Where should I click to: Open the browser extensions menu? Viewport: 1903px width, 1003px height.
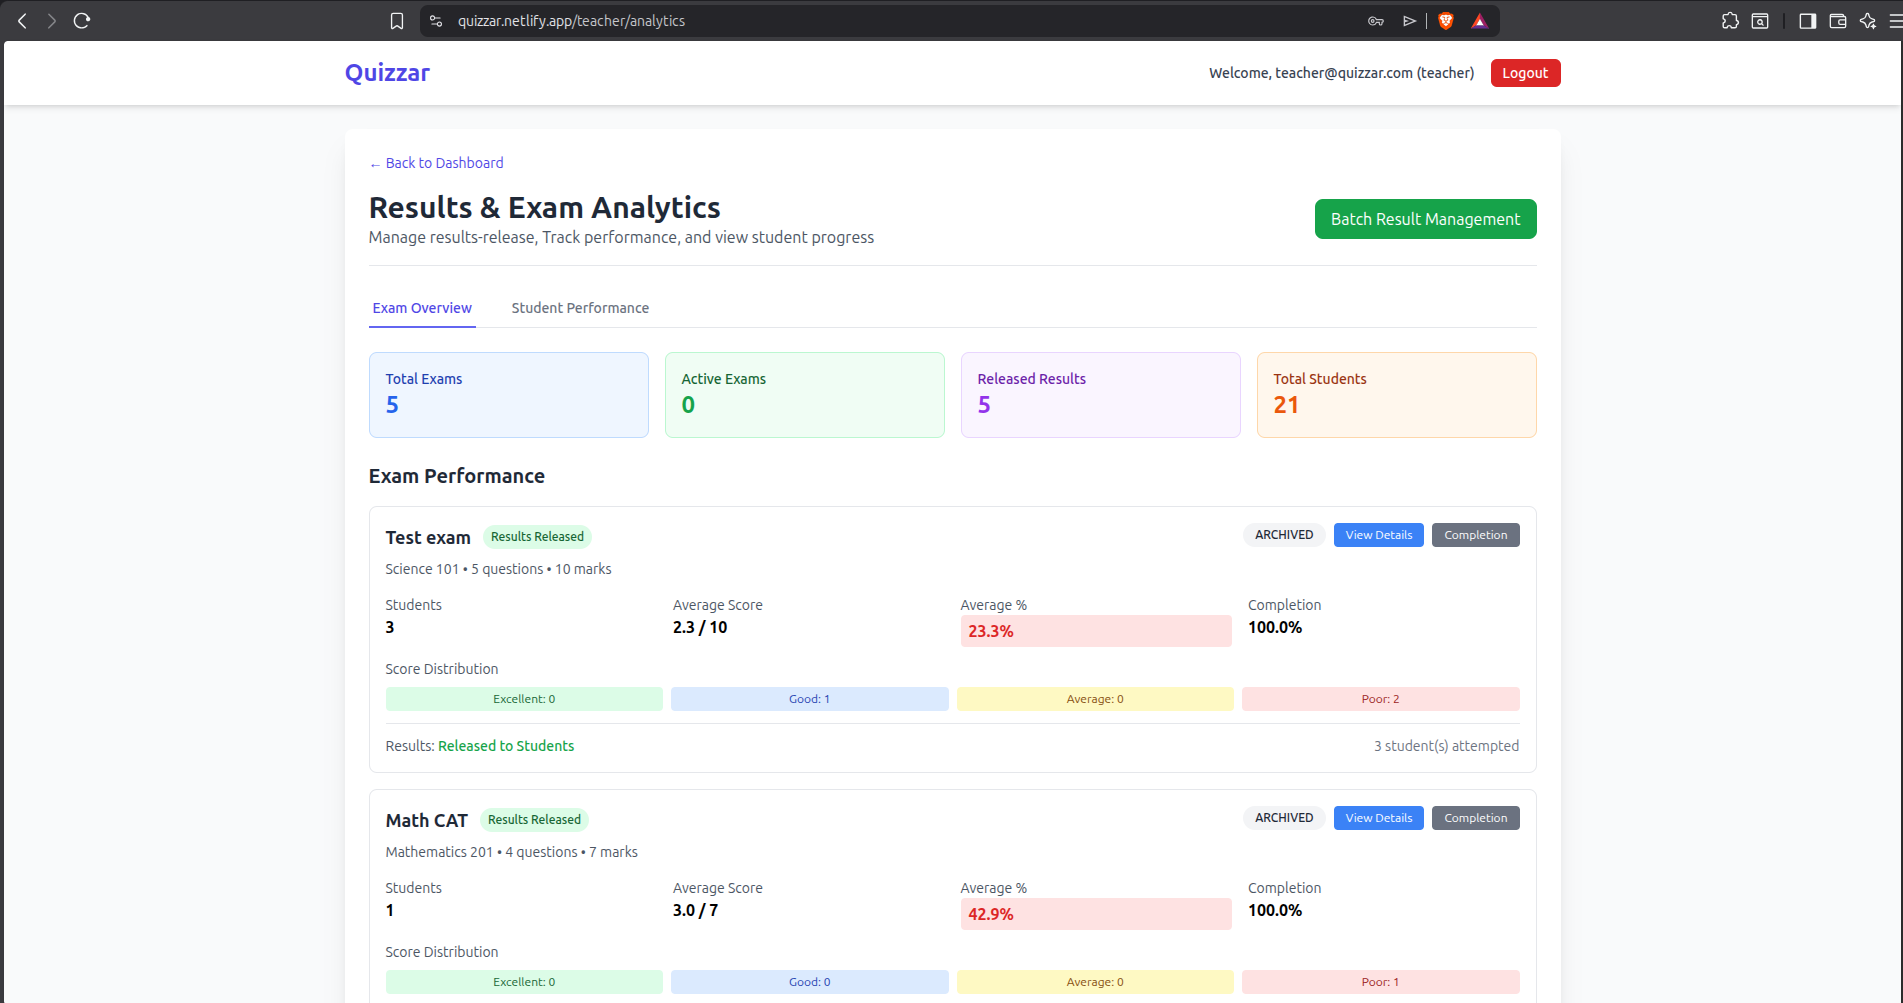(1729, 20)
